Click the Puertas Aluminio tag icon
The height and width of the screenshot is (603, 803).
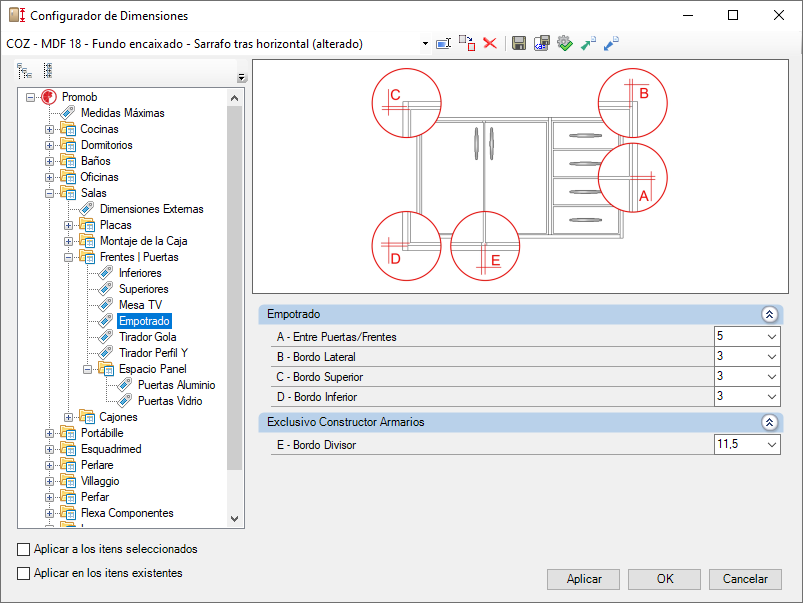click(x=124, y=385)
